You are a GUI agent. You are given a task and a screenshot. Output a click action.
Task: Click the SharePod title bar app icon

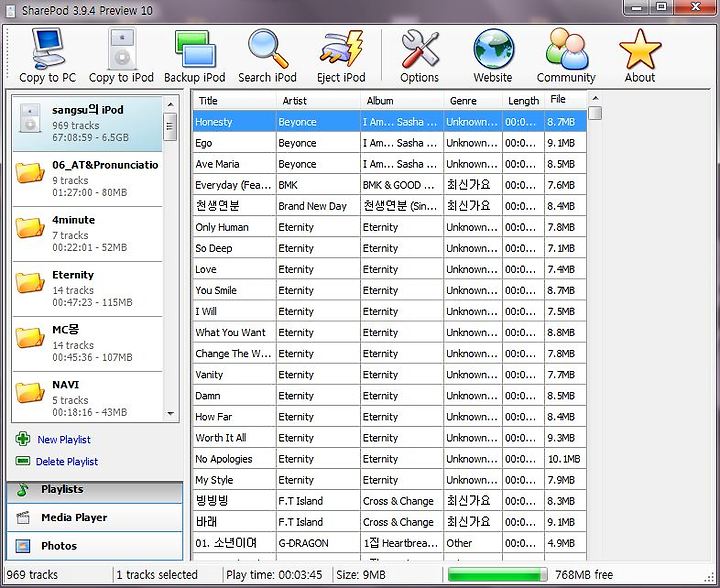pos(10,10)
